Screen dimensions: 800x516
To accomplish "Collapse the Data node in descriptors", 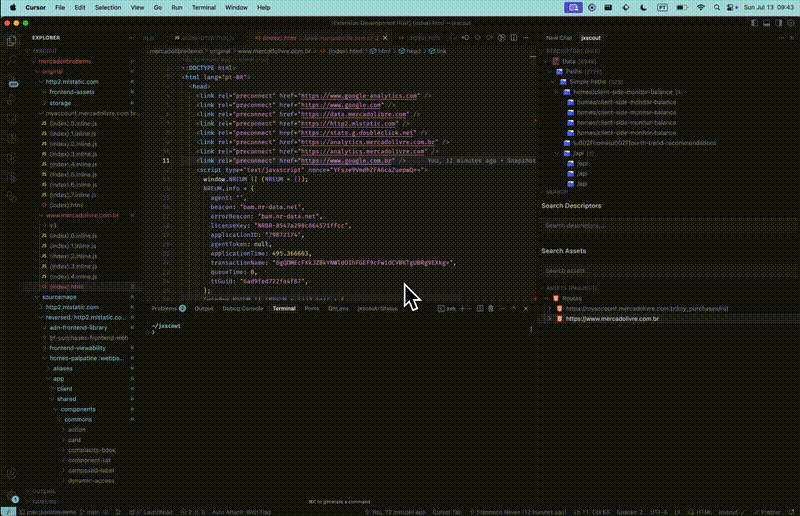I will (x=547, y=61).
